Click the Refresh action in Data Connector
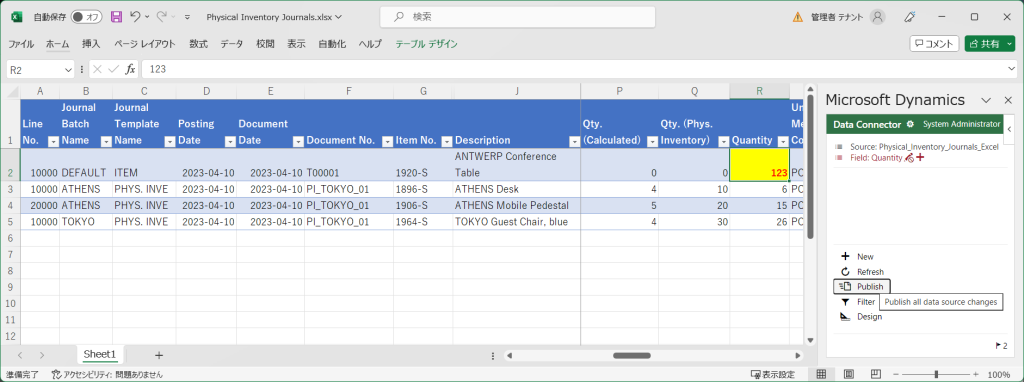Viewport: 1024px width, 382px height. [x=861, y=272]
